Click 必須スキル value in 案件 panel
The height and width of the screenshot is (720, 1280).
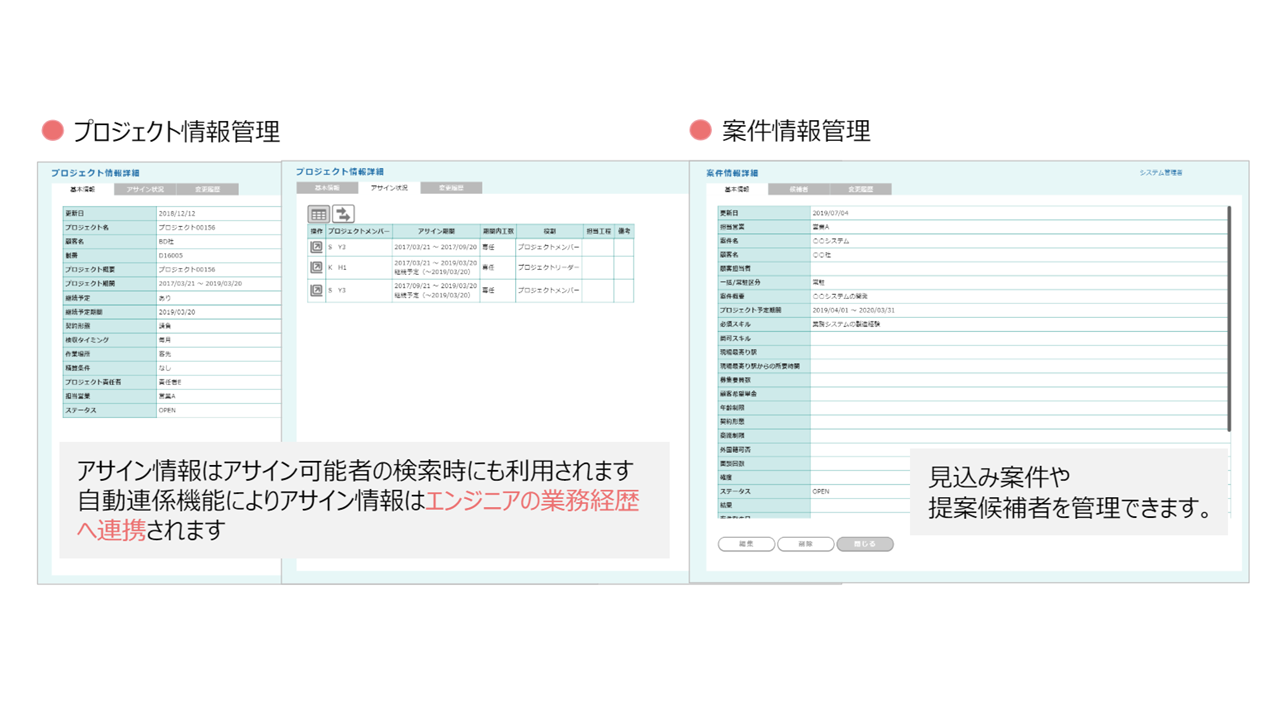coord(847,325)
